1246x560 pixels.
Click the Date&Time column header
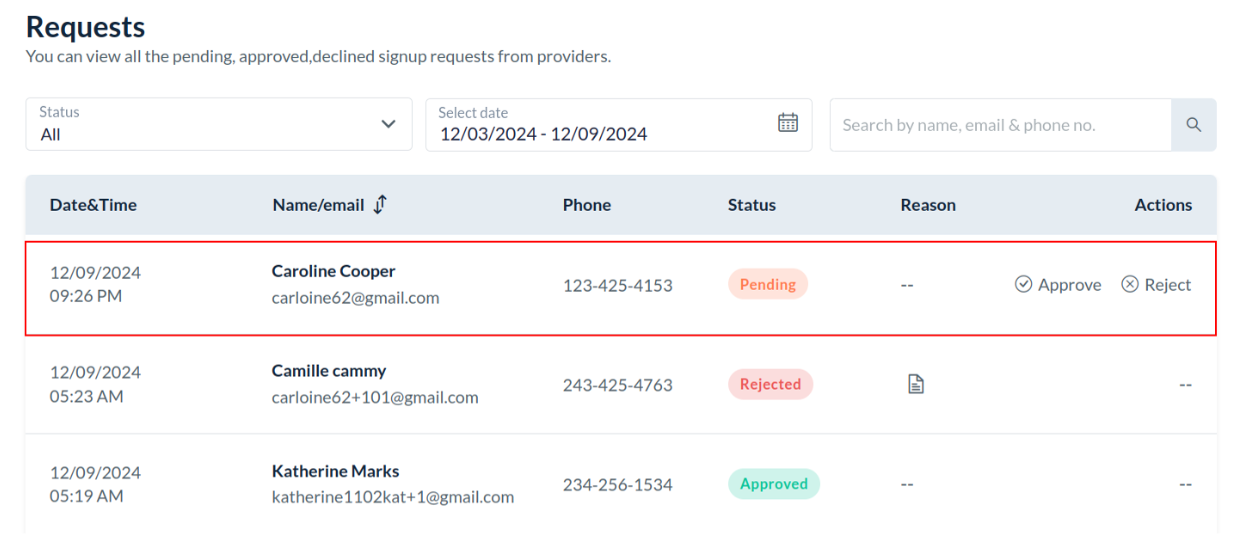point(93,205)
